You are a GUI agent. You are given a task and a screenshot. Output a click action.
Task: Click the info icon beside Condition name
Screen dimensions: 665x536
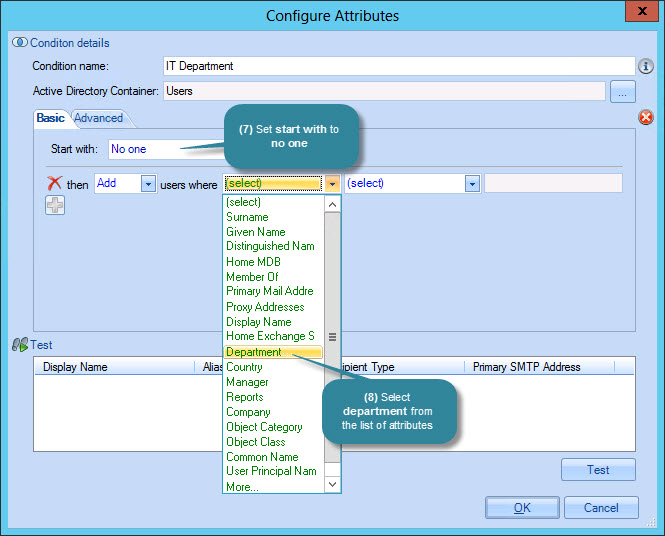click(x=645, y=66)
